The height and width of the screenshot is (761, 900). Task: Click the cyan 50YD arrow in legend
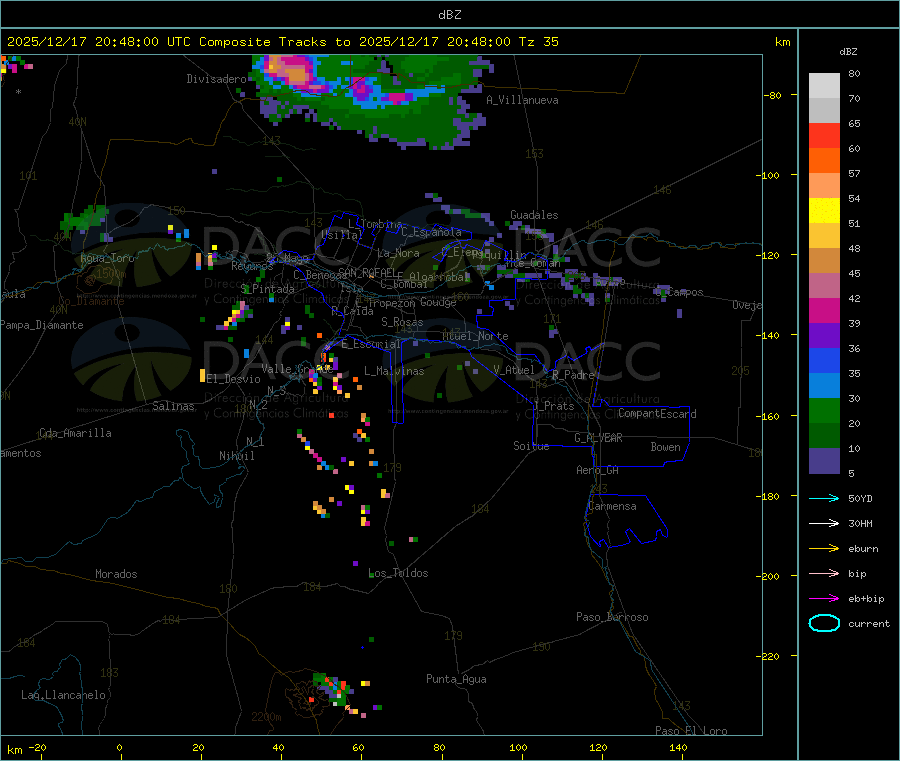(824, 498)
